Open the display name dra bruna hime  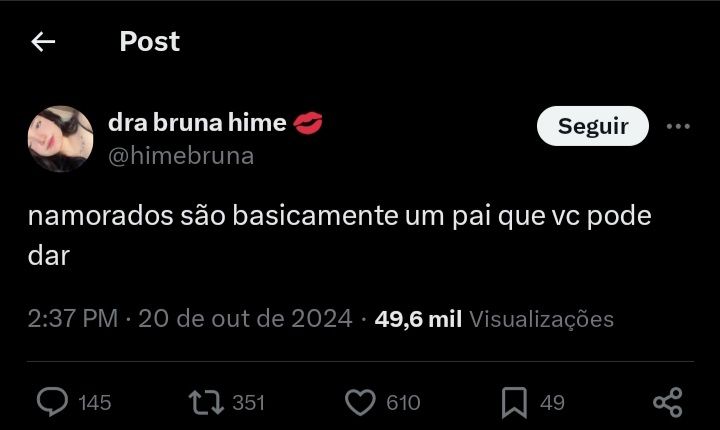pos(197,123)
